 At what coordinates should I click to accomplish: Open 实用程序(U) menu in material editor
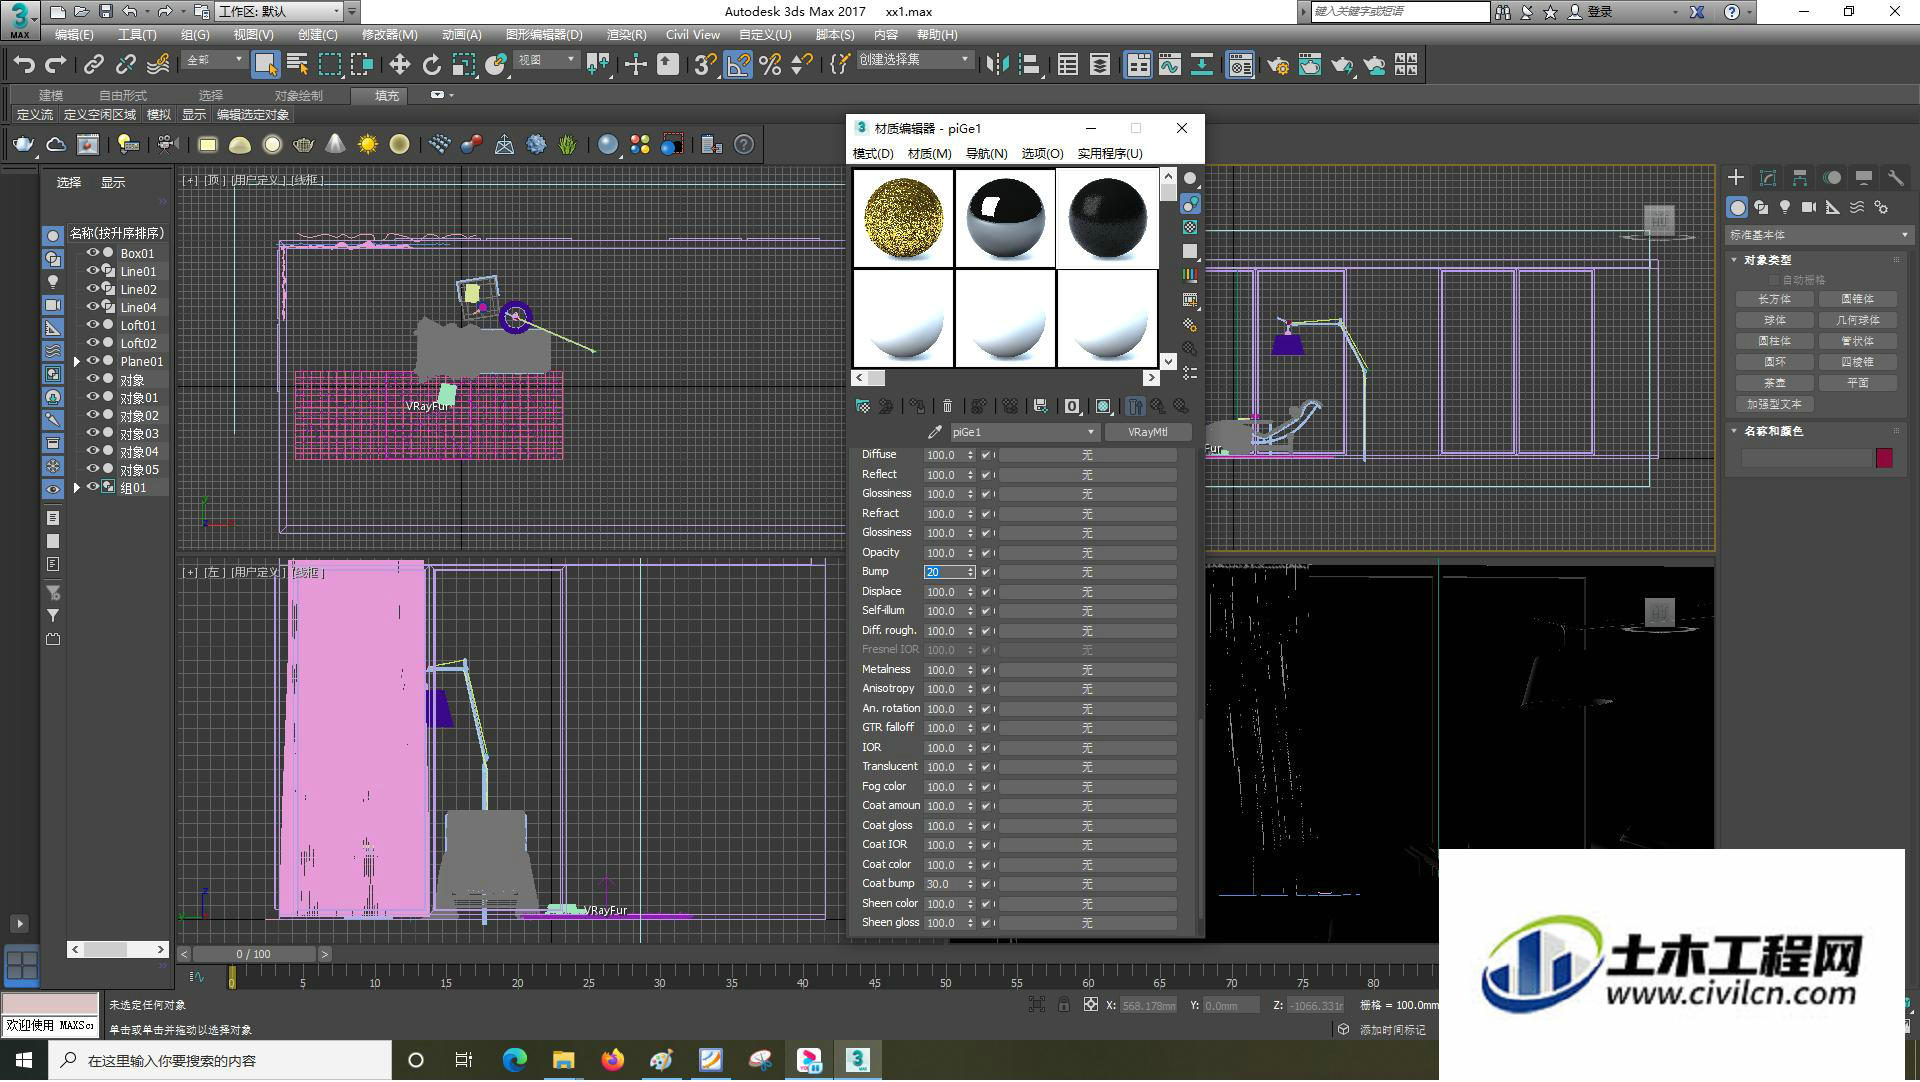[1109, 153]
